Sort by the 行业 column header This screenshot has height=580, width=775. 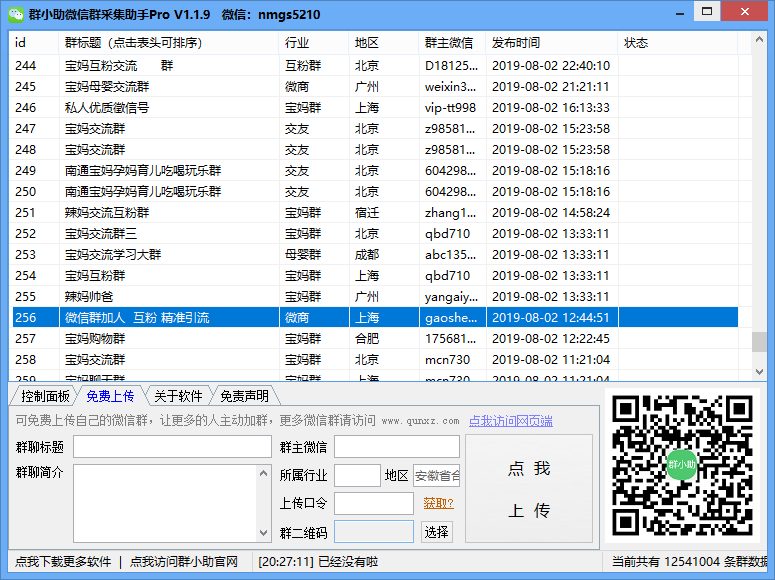click(x=297, y=43)
